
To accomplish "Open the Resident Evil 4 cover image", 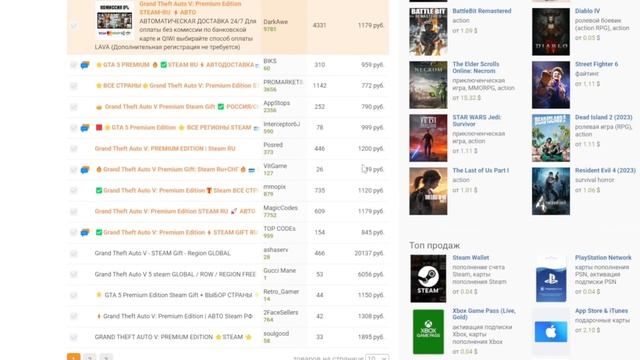I will (551, 191).
